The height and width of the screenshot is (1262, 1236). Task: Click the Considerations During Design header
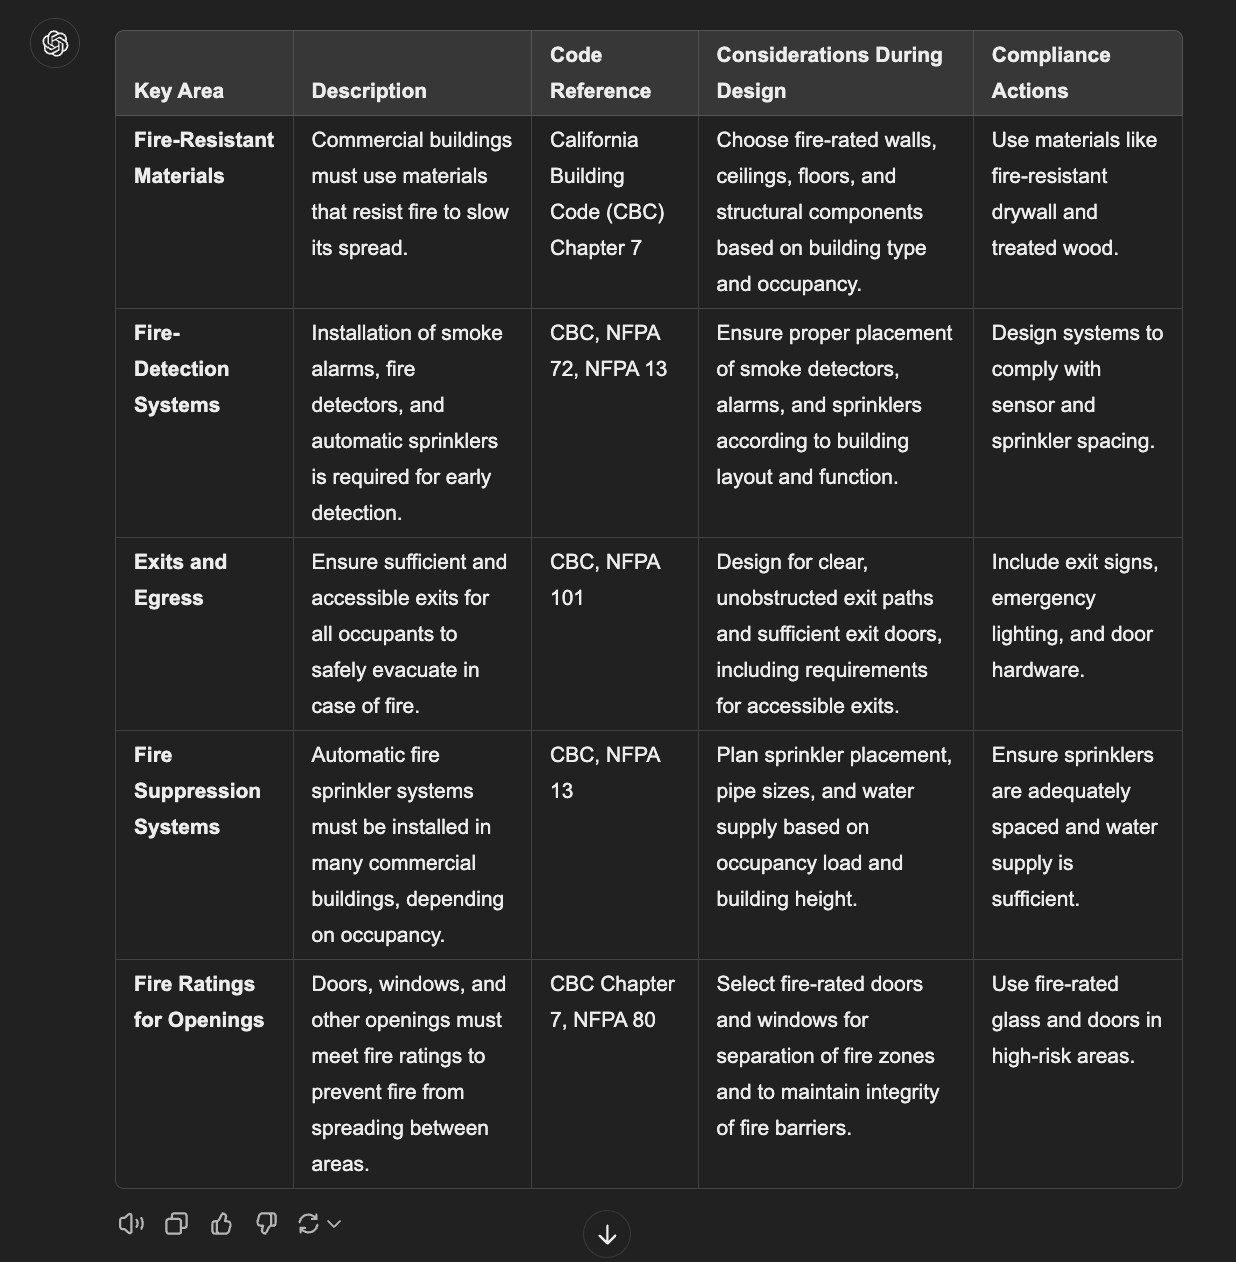(x=829, y=73)
